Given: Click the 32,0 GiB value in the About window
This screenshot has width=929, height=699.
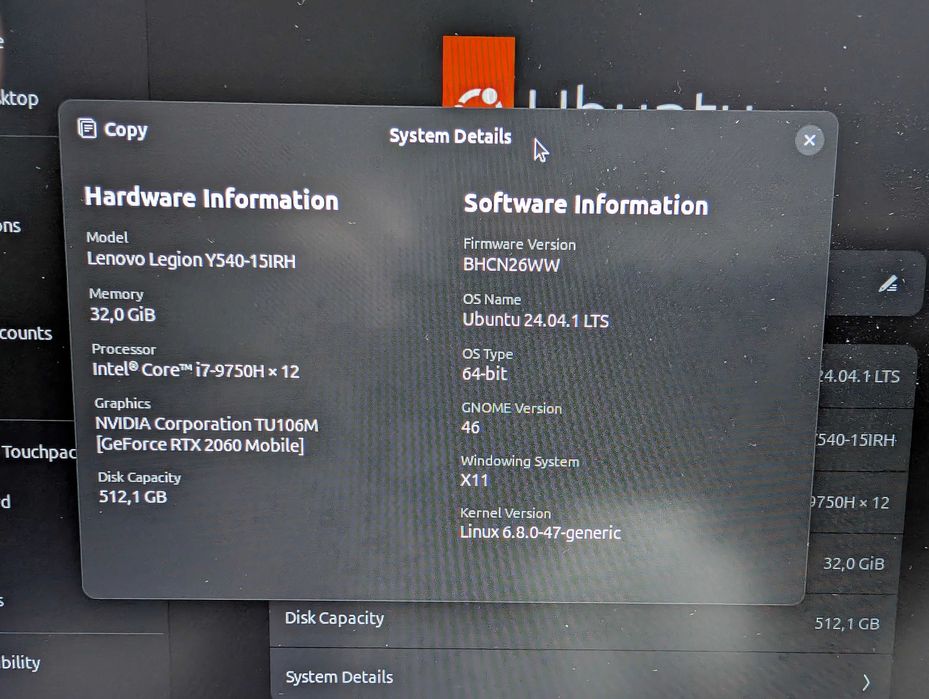Looking at the screenshot, I should [853, 563].
